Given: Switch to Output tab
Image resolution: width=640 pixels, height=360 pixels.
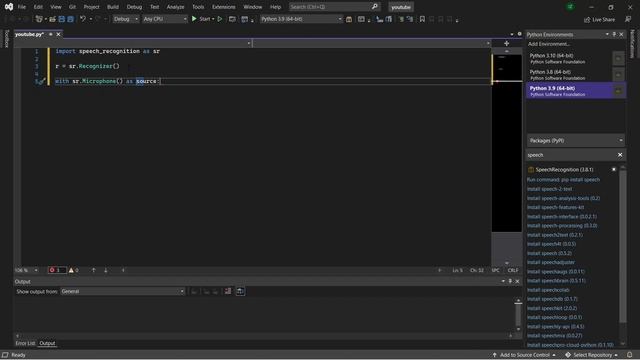Looking at the screenshot, I should click(47, 343).
